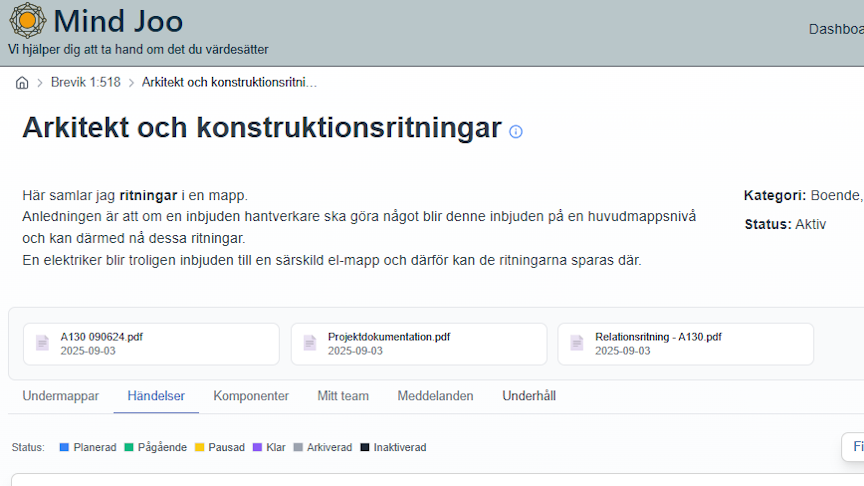Go to Brevik 1:518 breadcrumb
Image resolution: width=864 pixels, height=486 pixels.
click(x=85, y=82)
